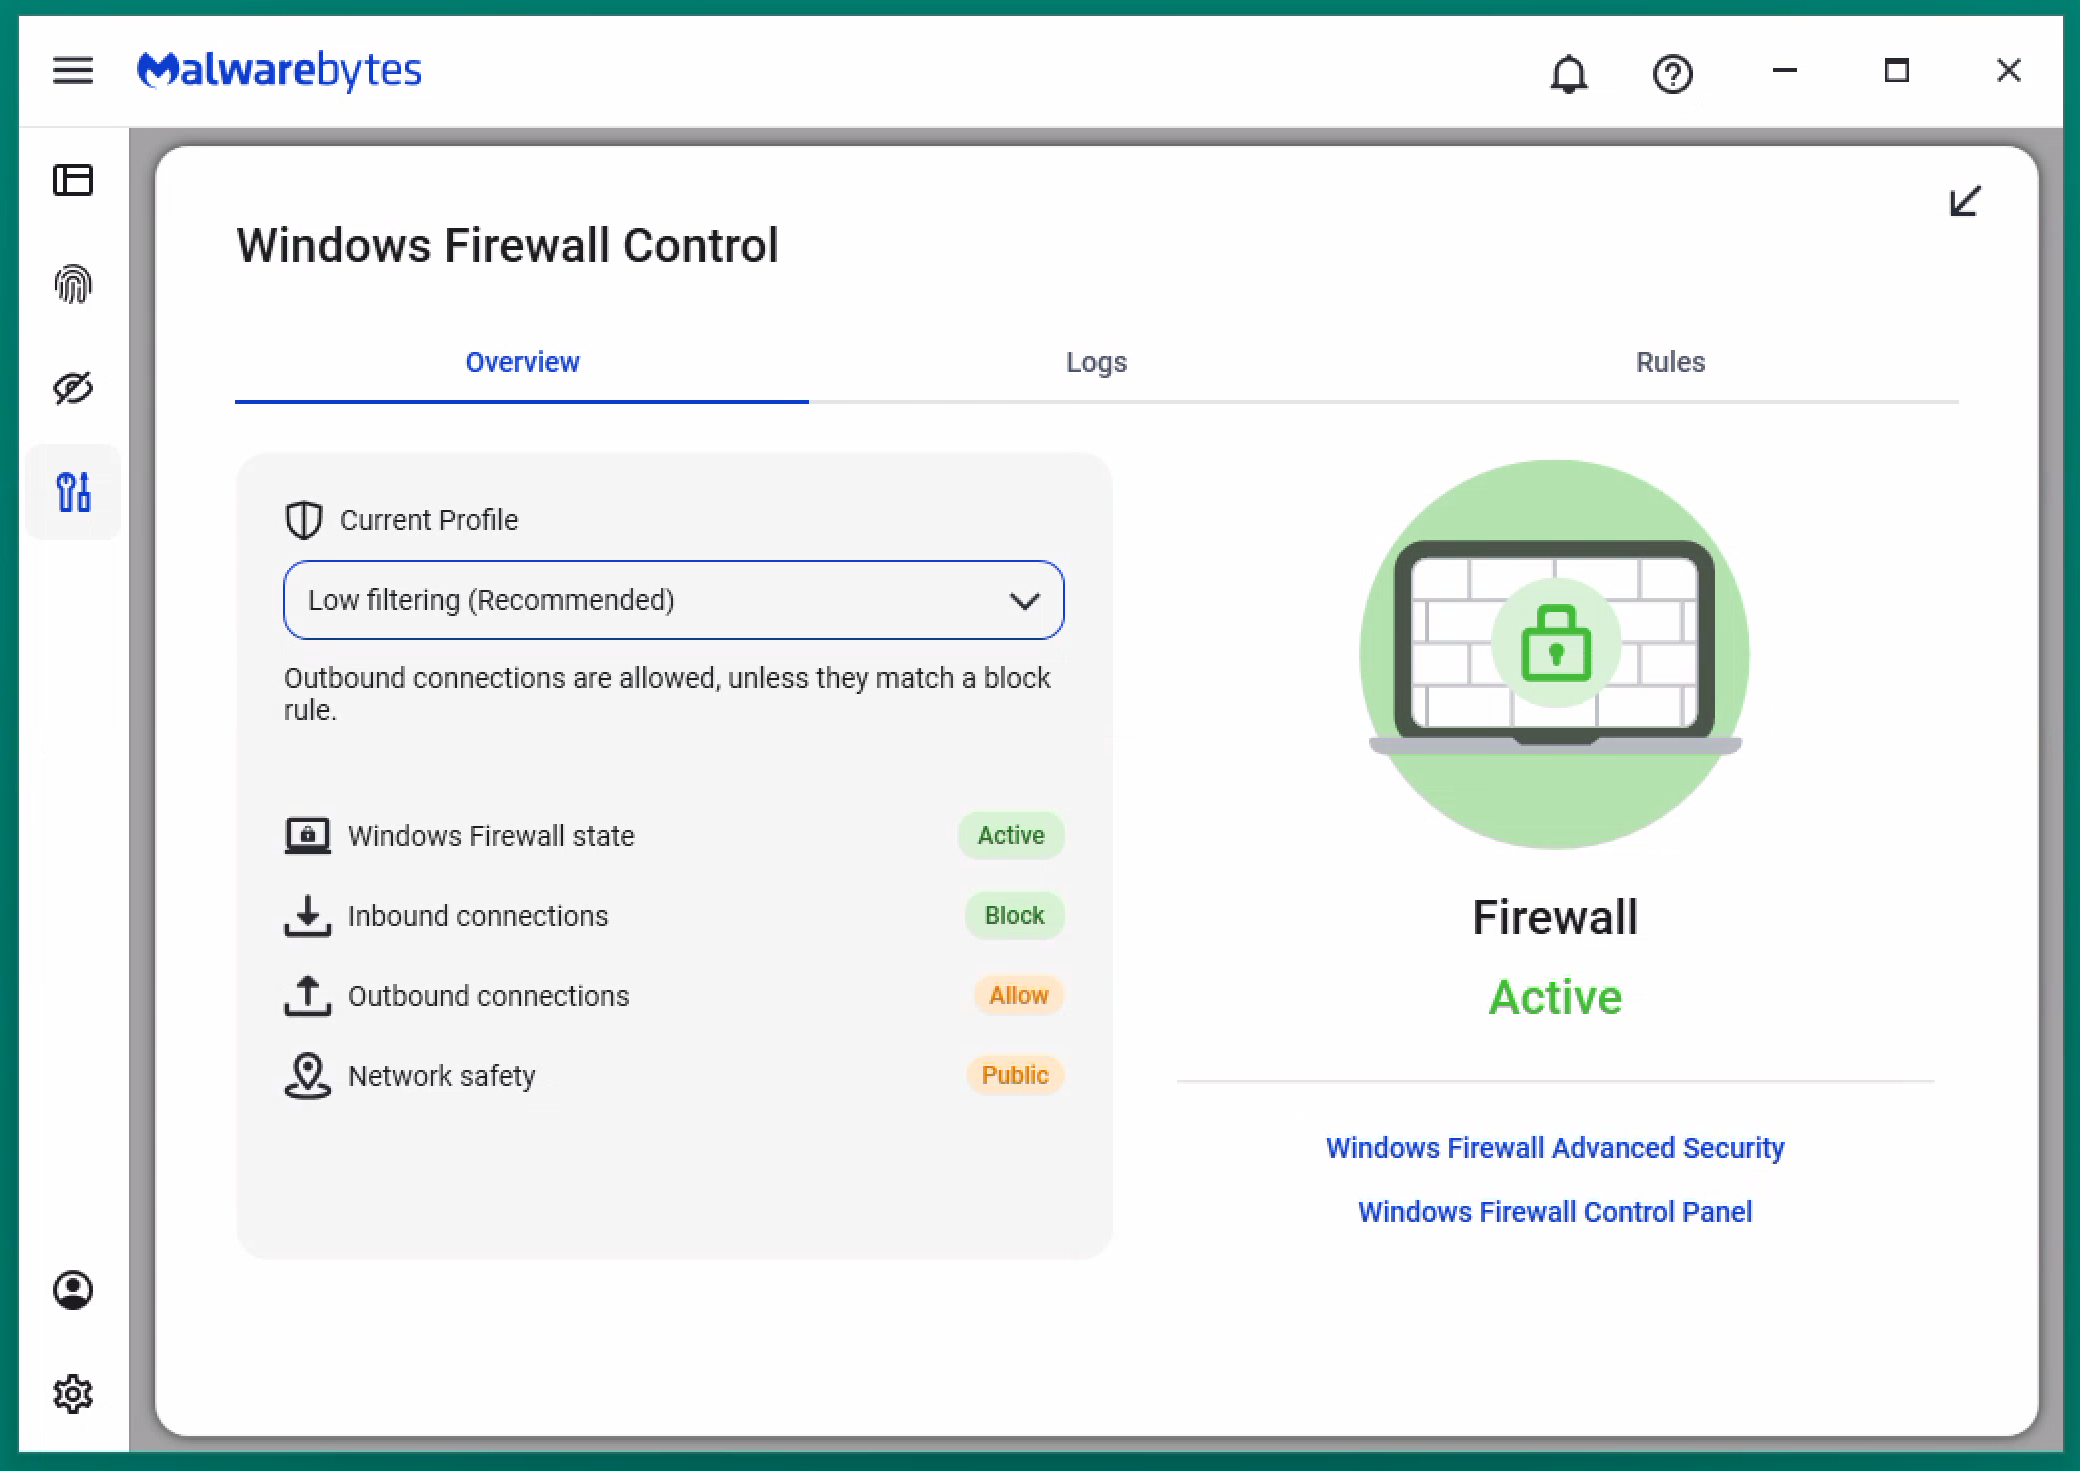Click the dropdown chevron arrow
Viewport: 2080px width, 1471px height.
coord(1024,601)
